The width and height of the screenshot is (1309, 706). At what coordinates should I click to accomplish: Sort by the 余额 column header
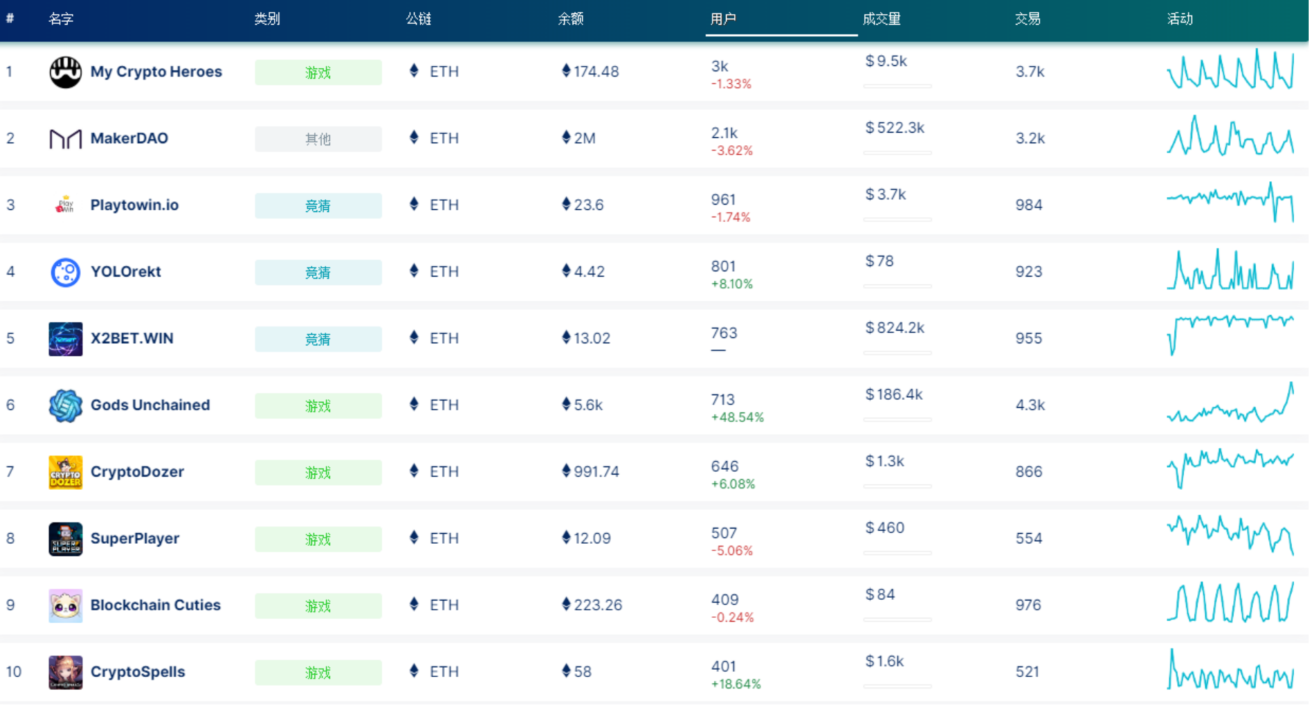tap(571, 19)
